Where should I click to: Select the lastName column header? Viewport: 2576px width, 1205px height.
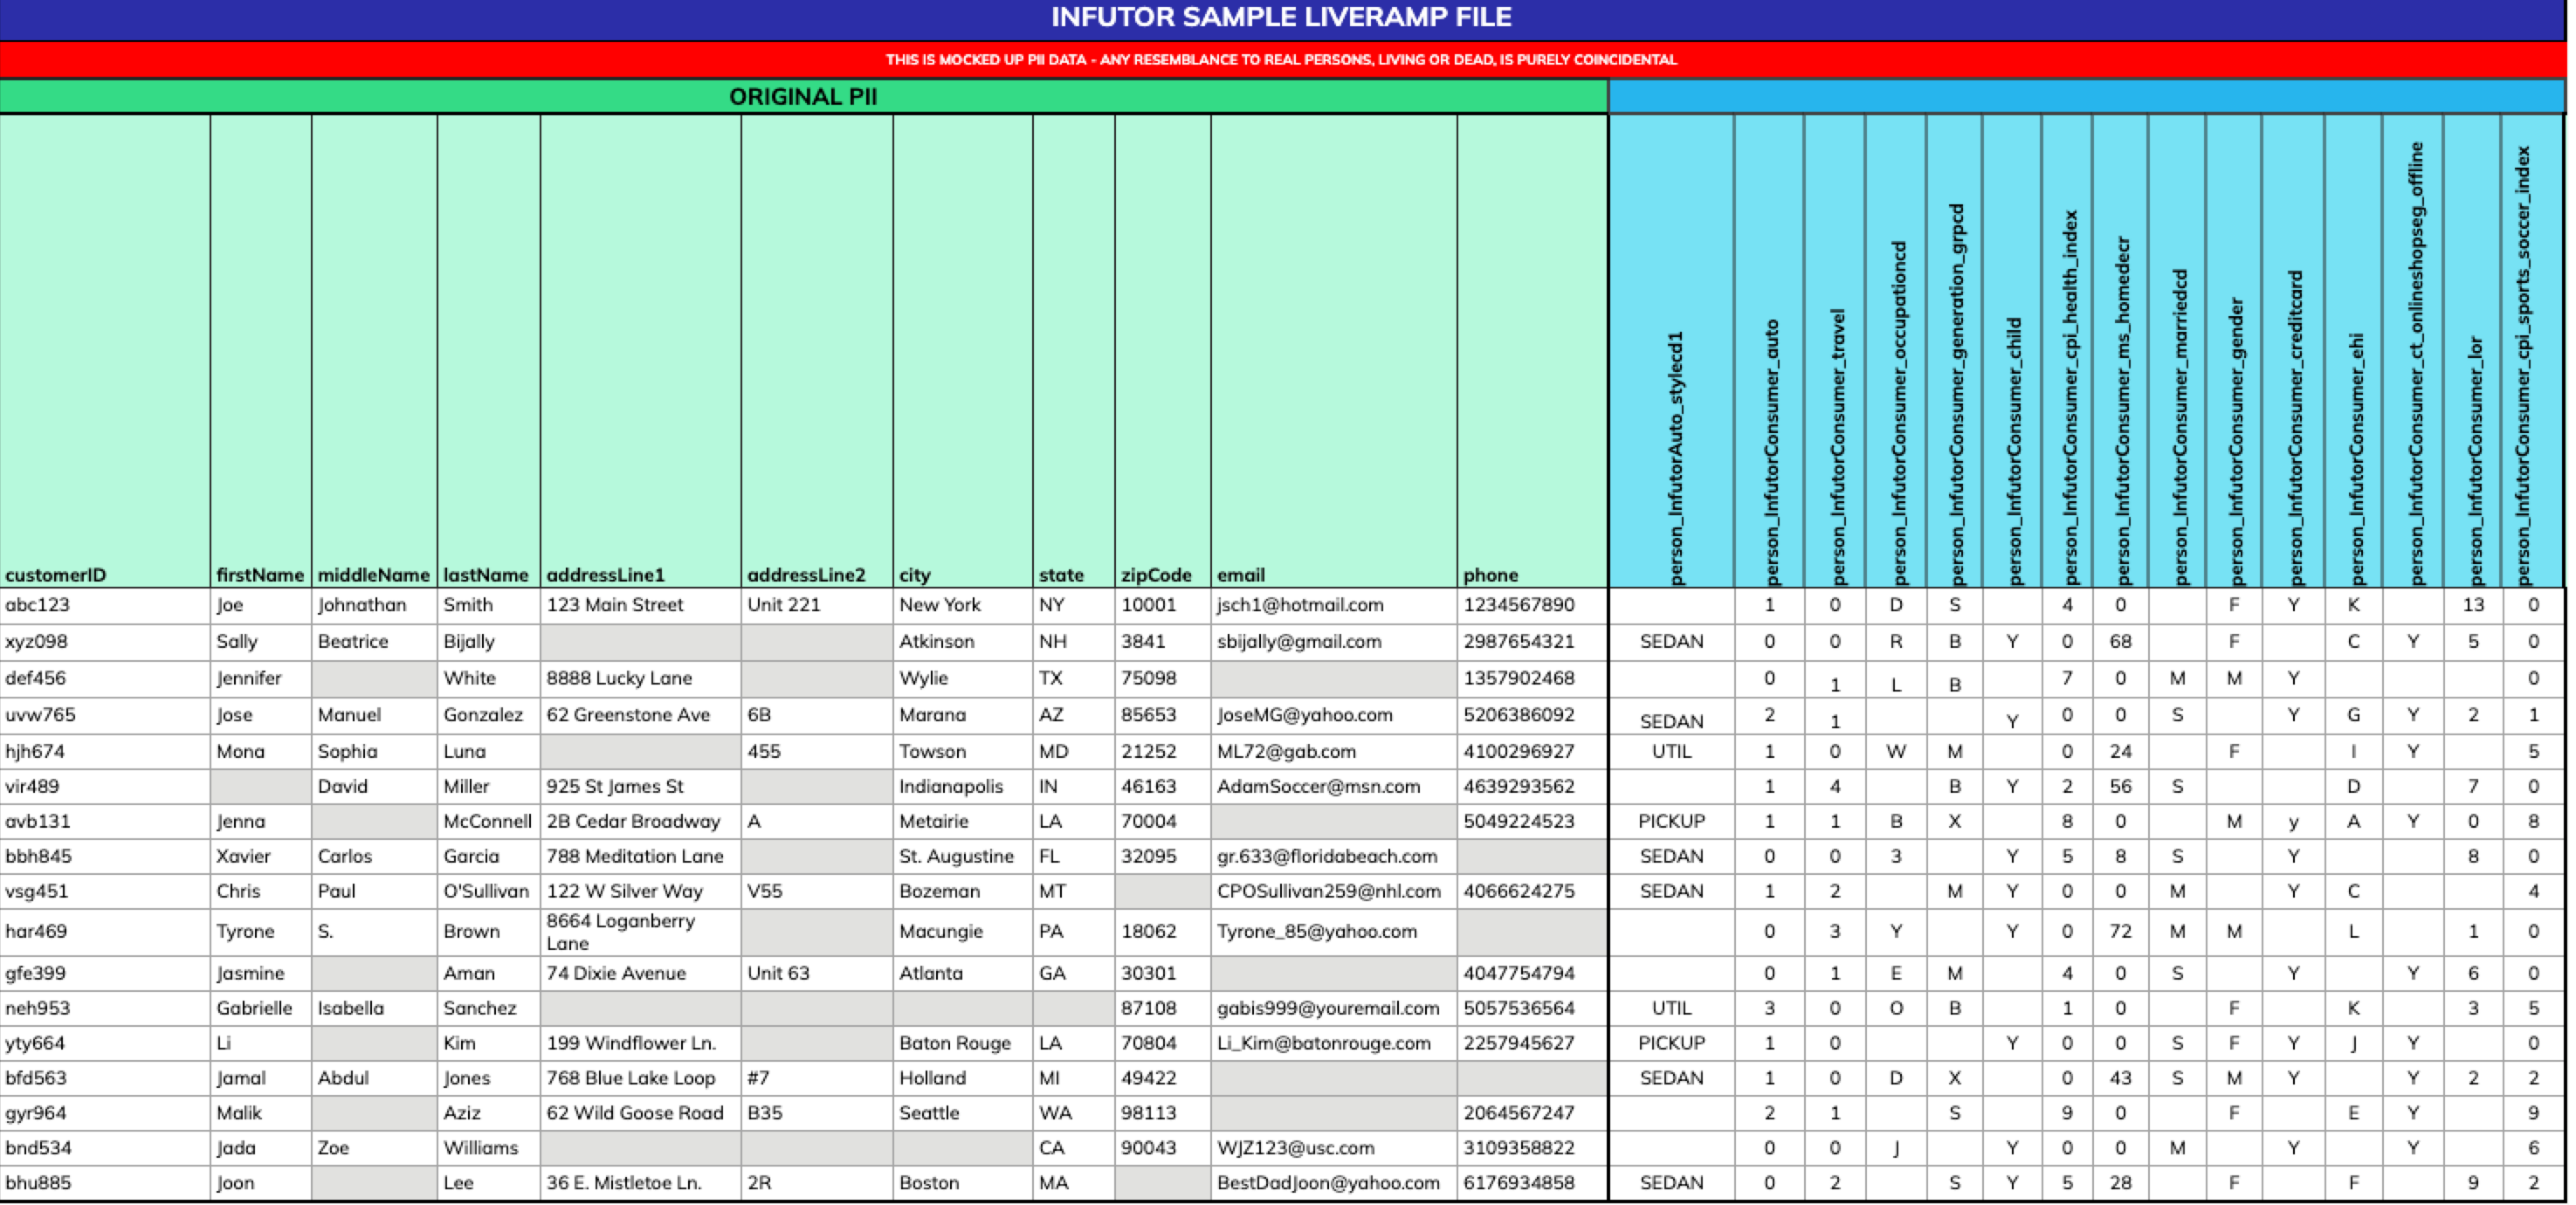(x=489, y=351)
